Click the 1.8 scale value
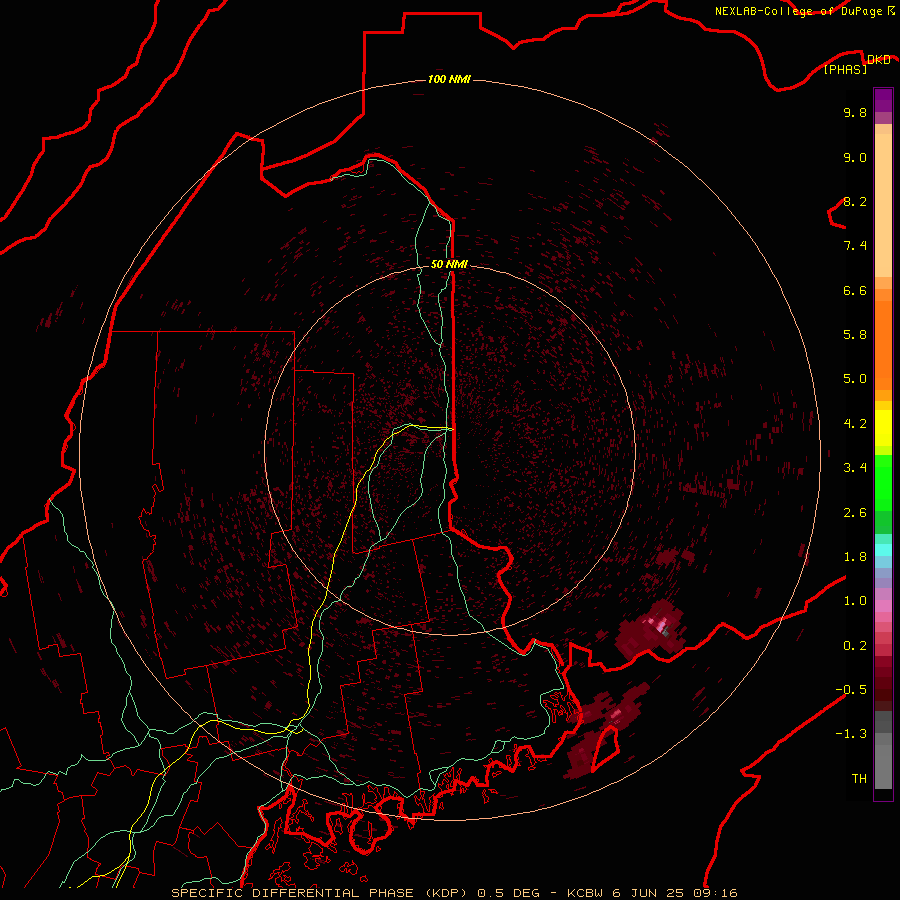The height and width of the screenshot is (900, 900). point(855,557)
